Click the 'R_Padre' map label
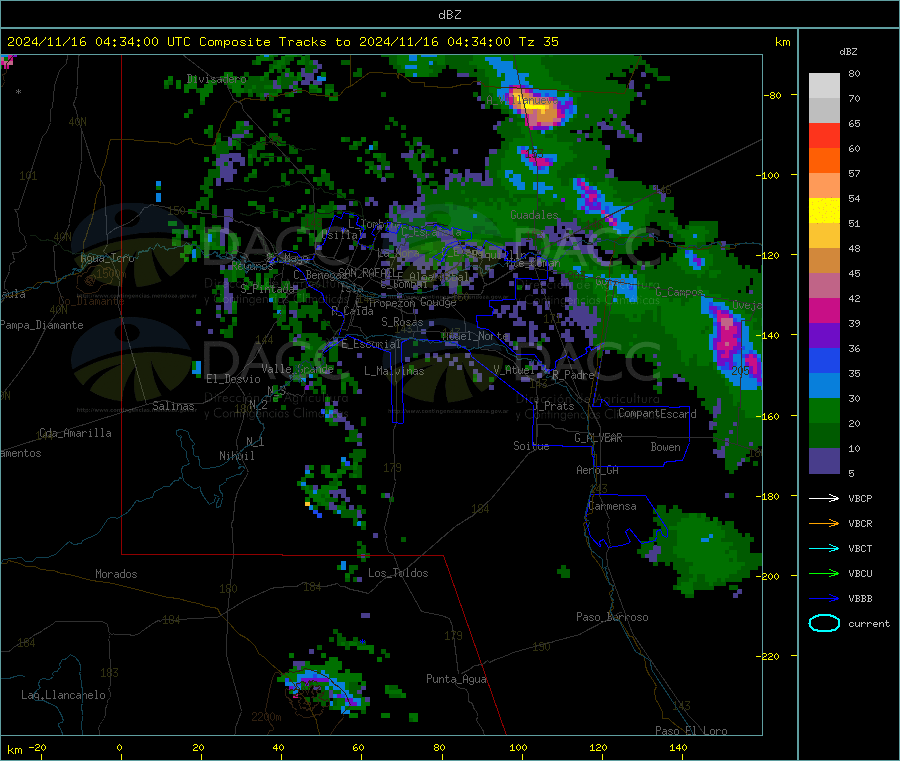900x761 pixels. [x=573, y=375]
